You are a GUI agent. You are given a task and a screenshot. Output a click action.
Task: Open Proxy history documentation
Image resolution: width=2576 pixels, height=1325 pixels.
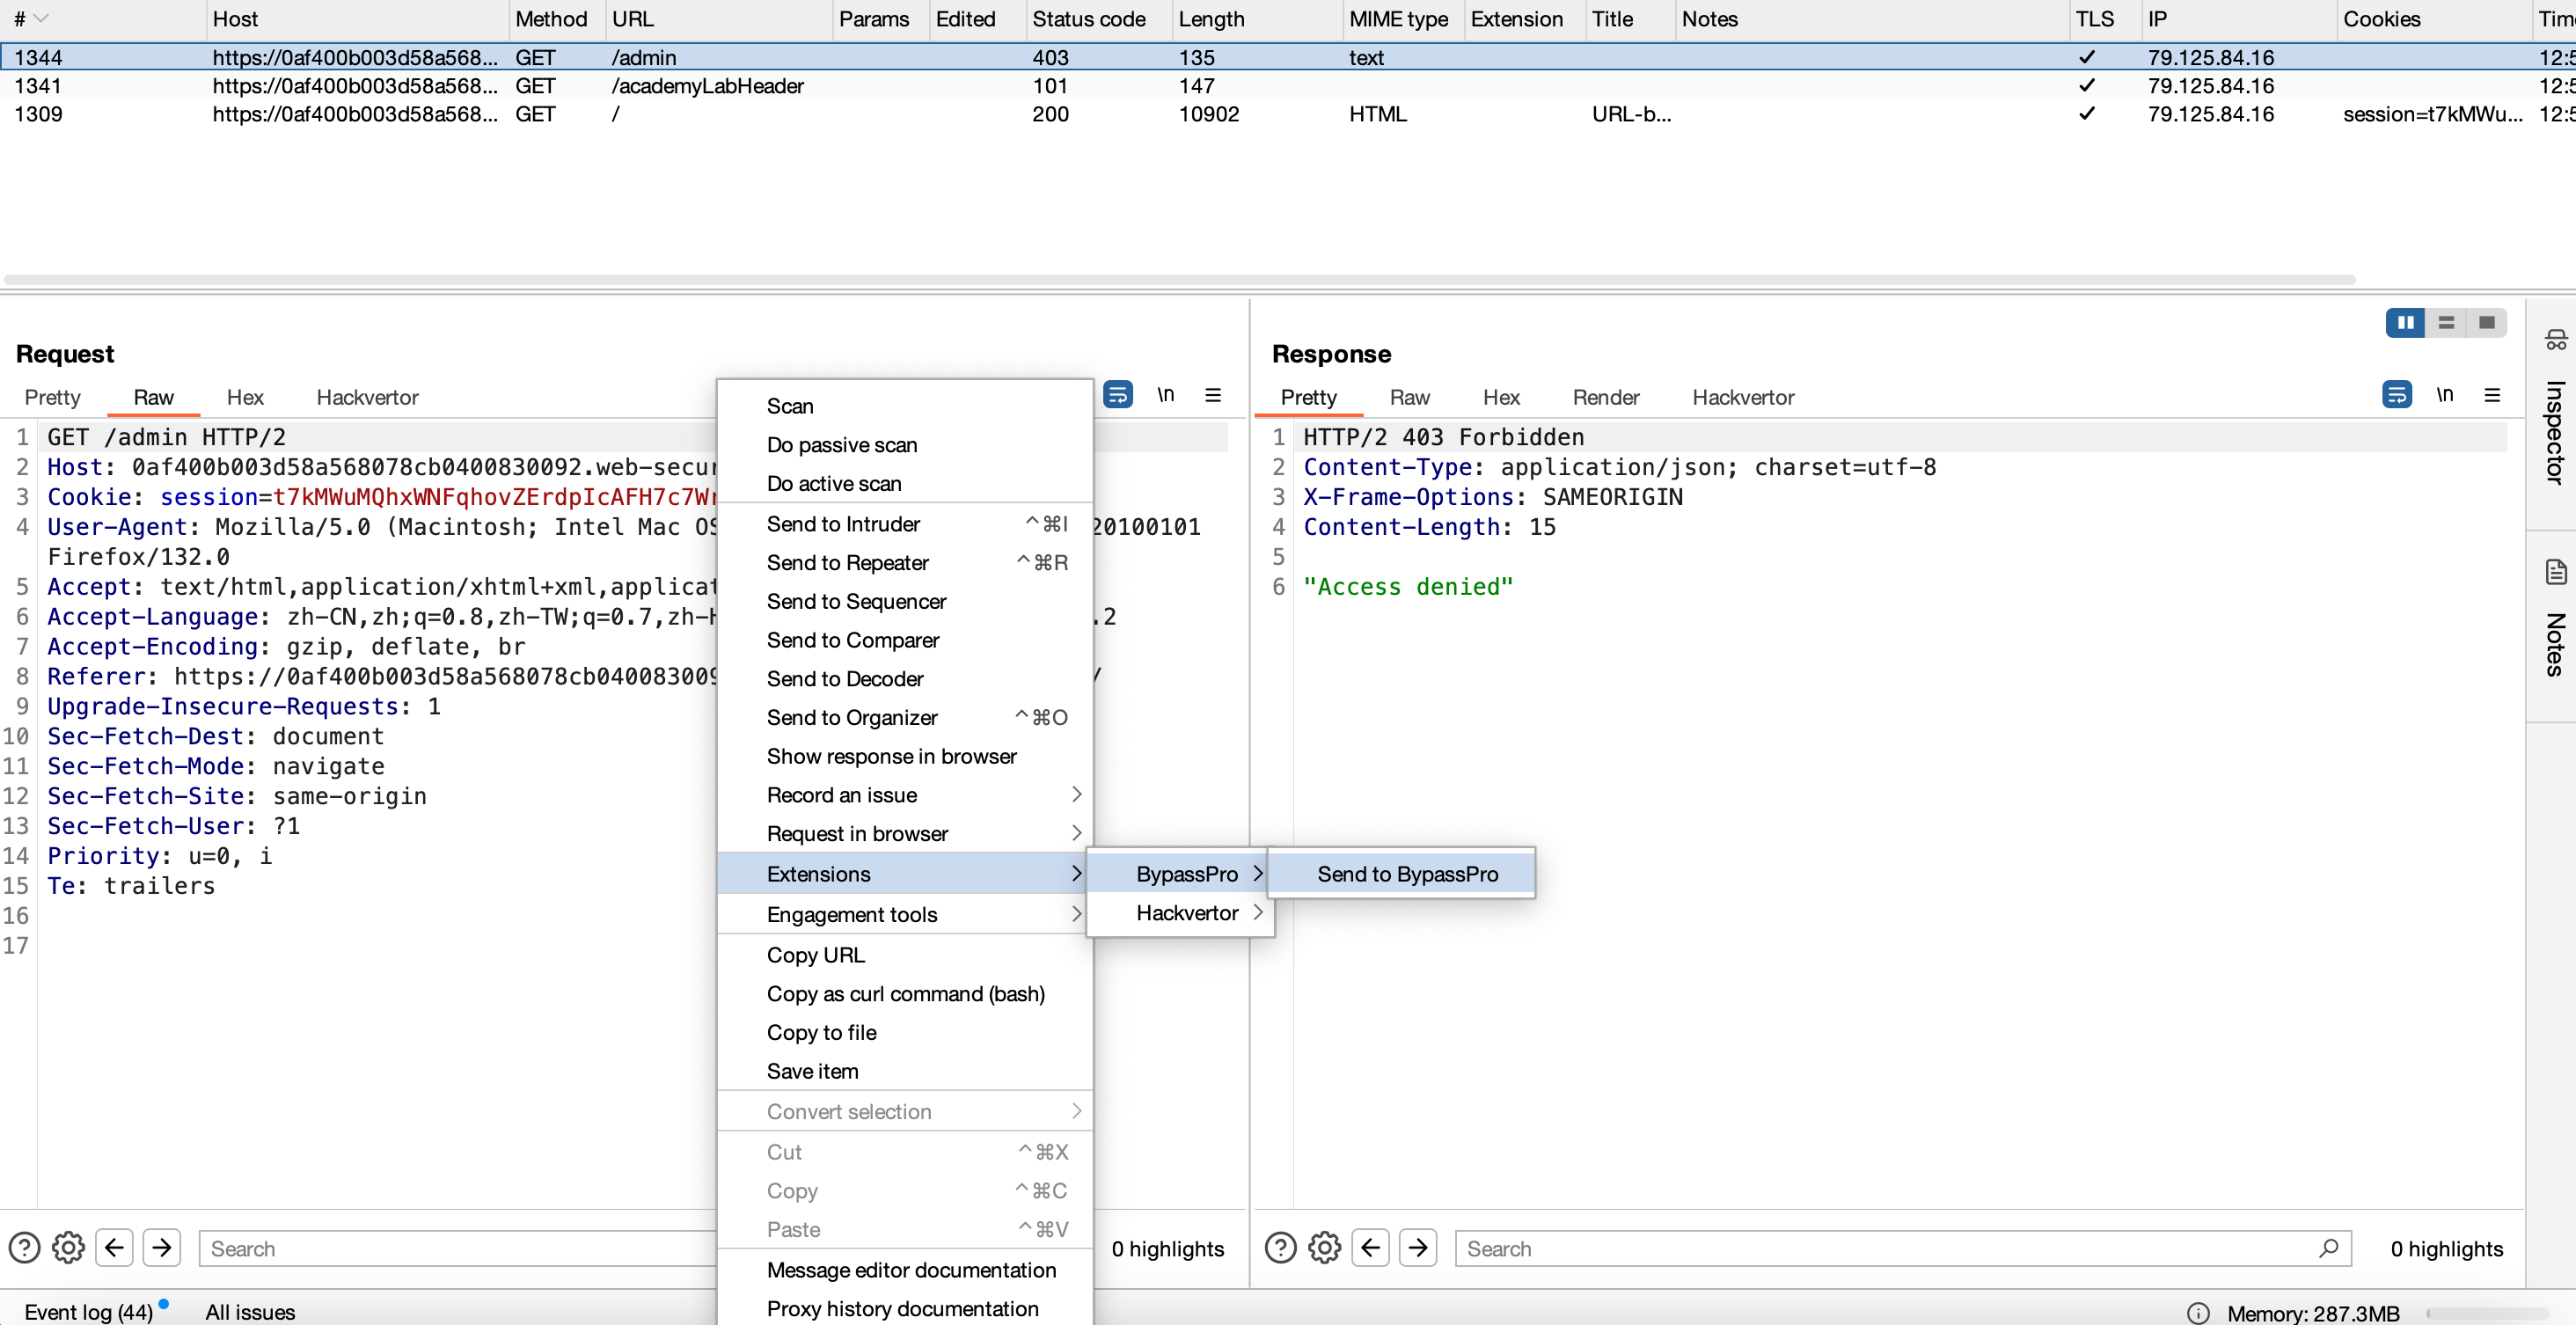905,1308
